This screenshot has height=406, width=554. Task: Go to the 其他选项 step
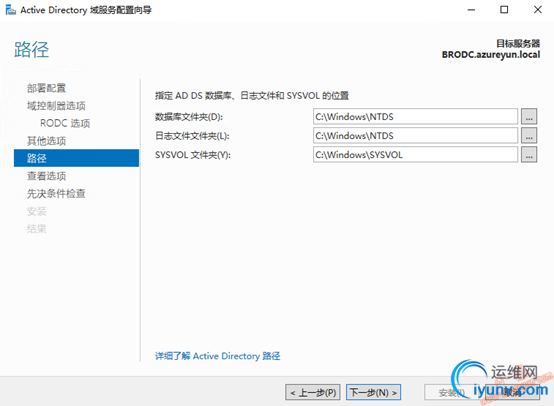46,141
